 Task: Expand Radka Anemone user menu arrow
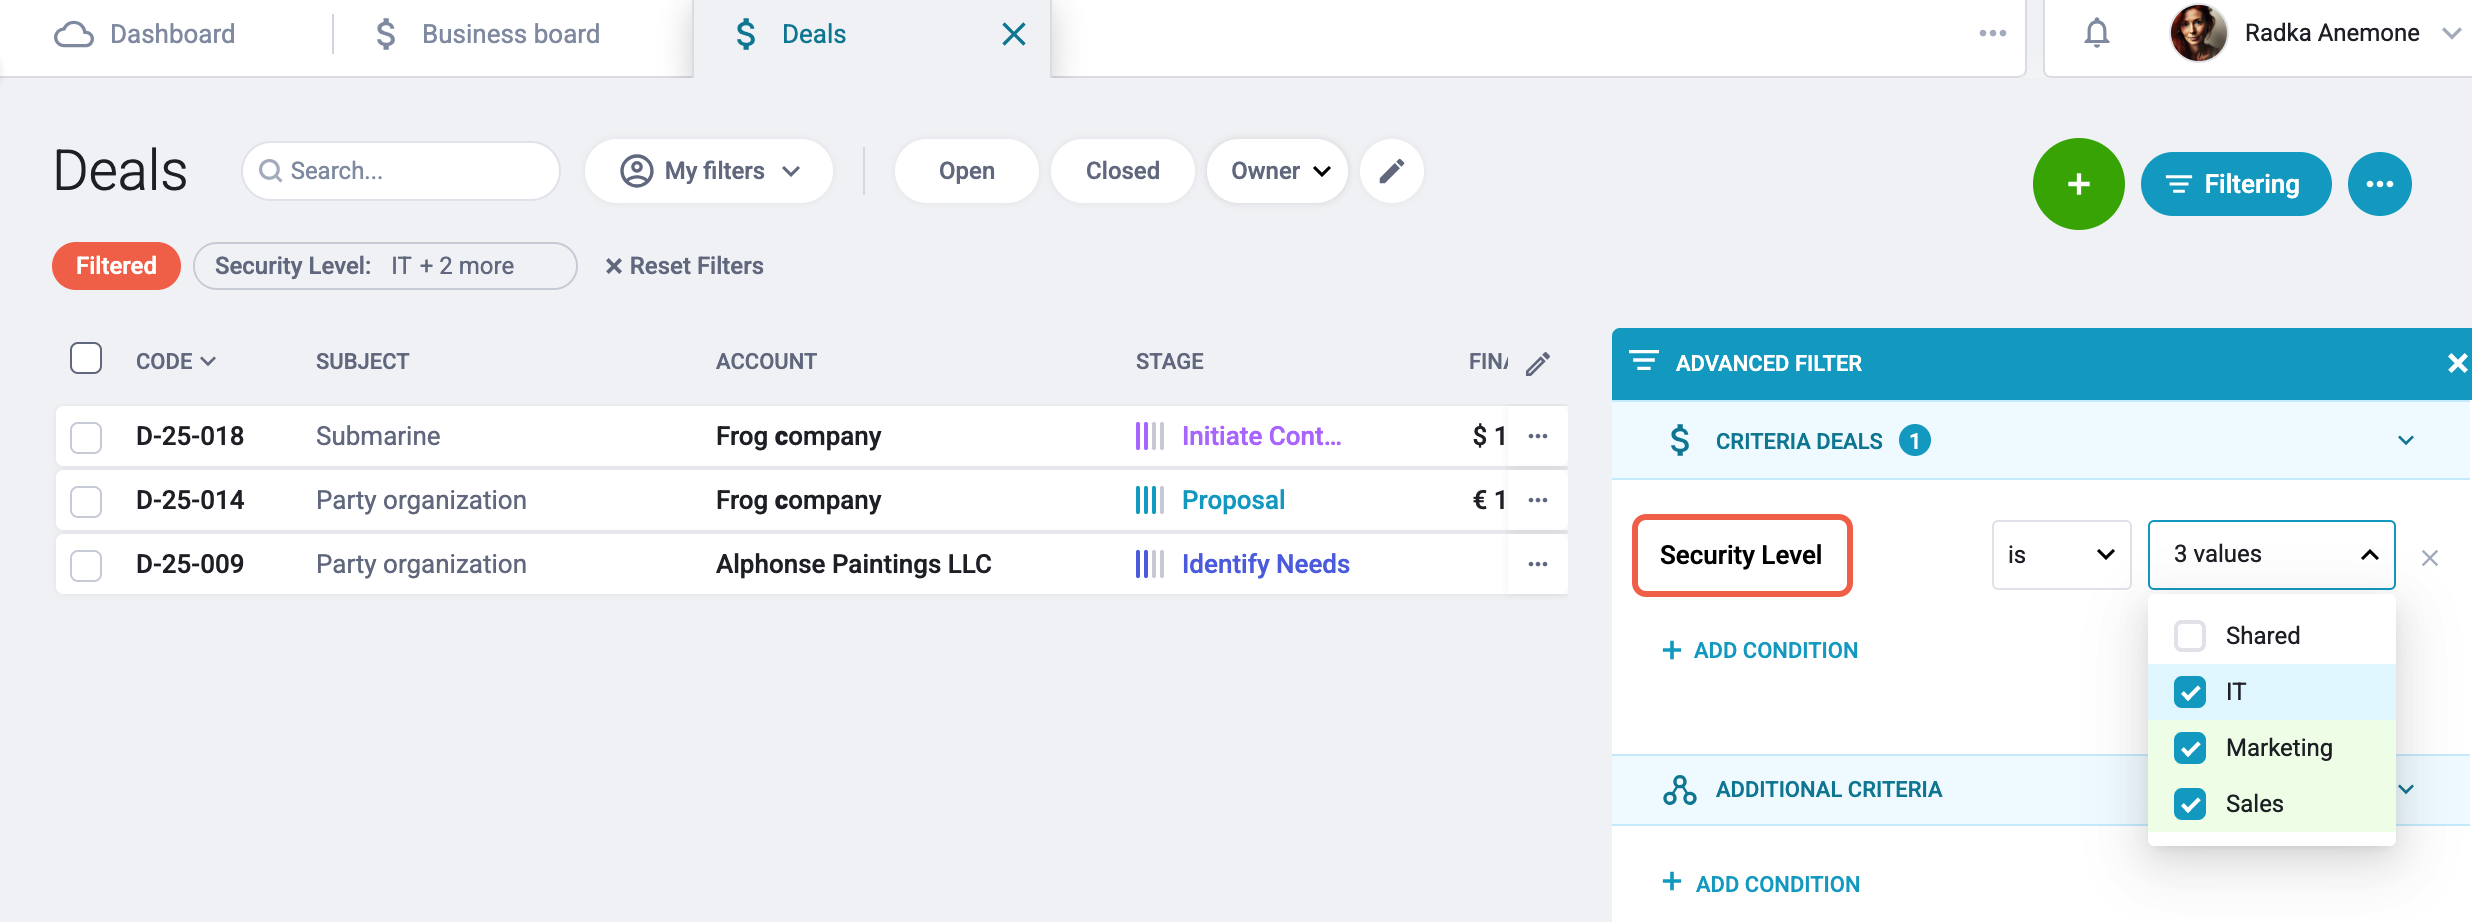point(2451,33)
